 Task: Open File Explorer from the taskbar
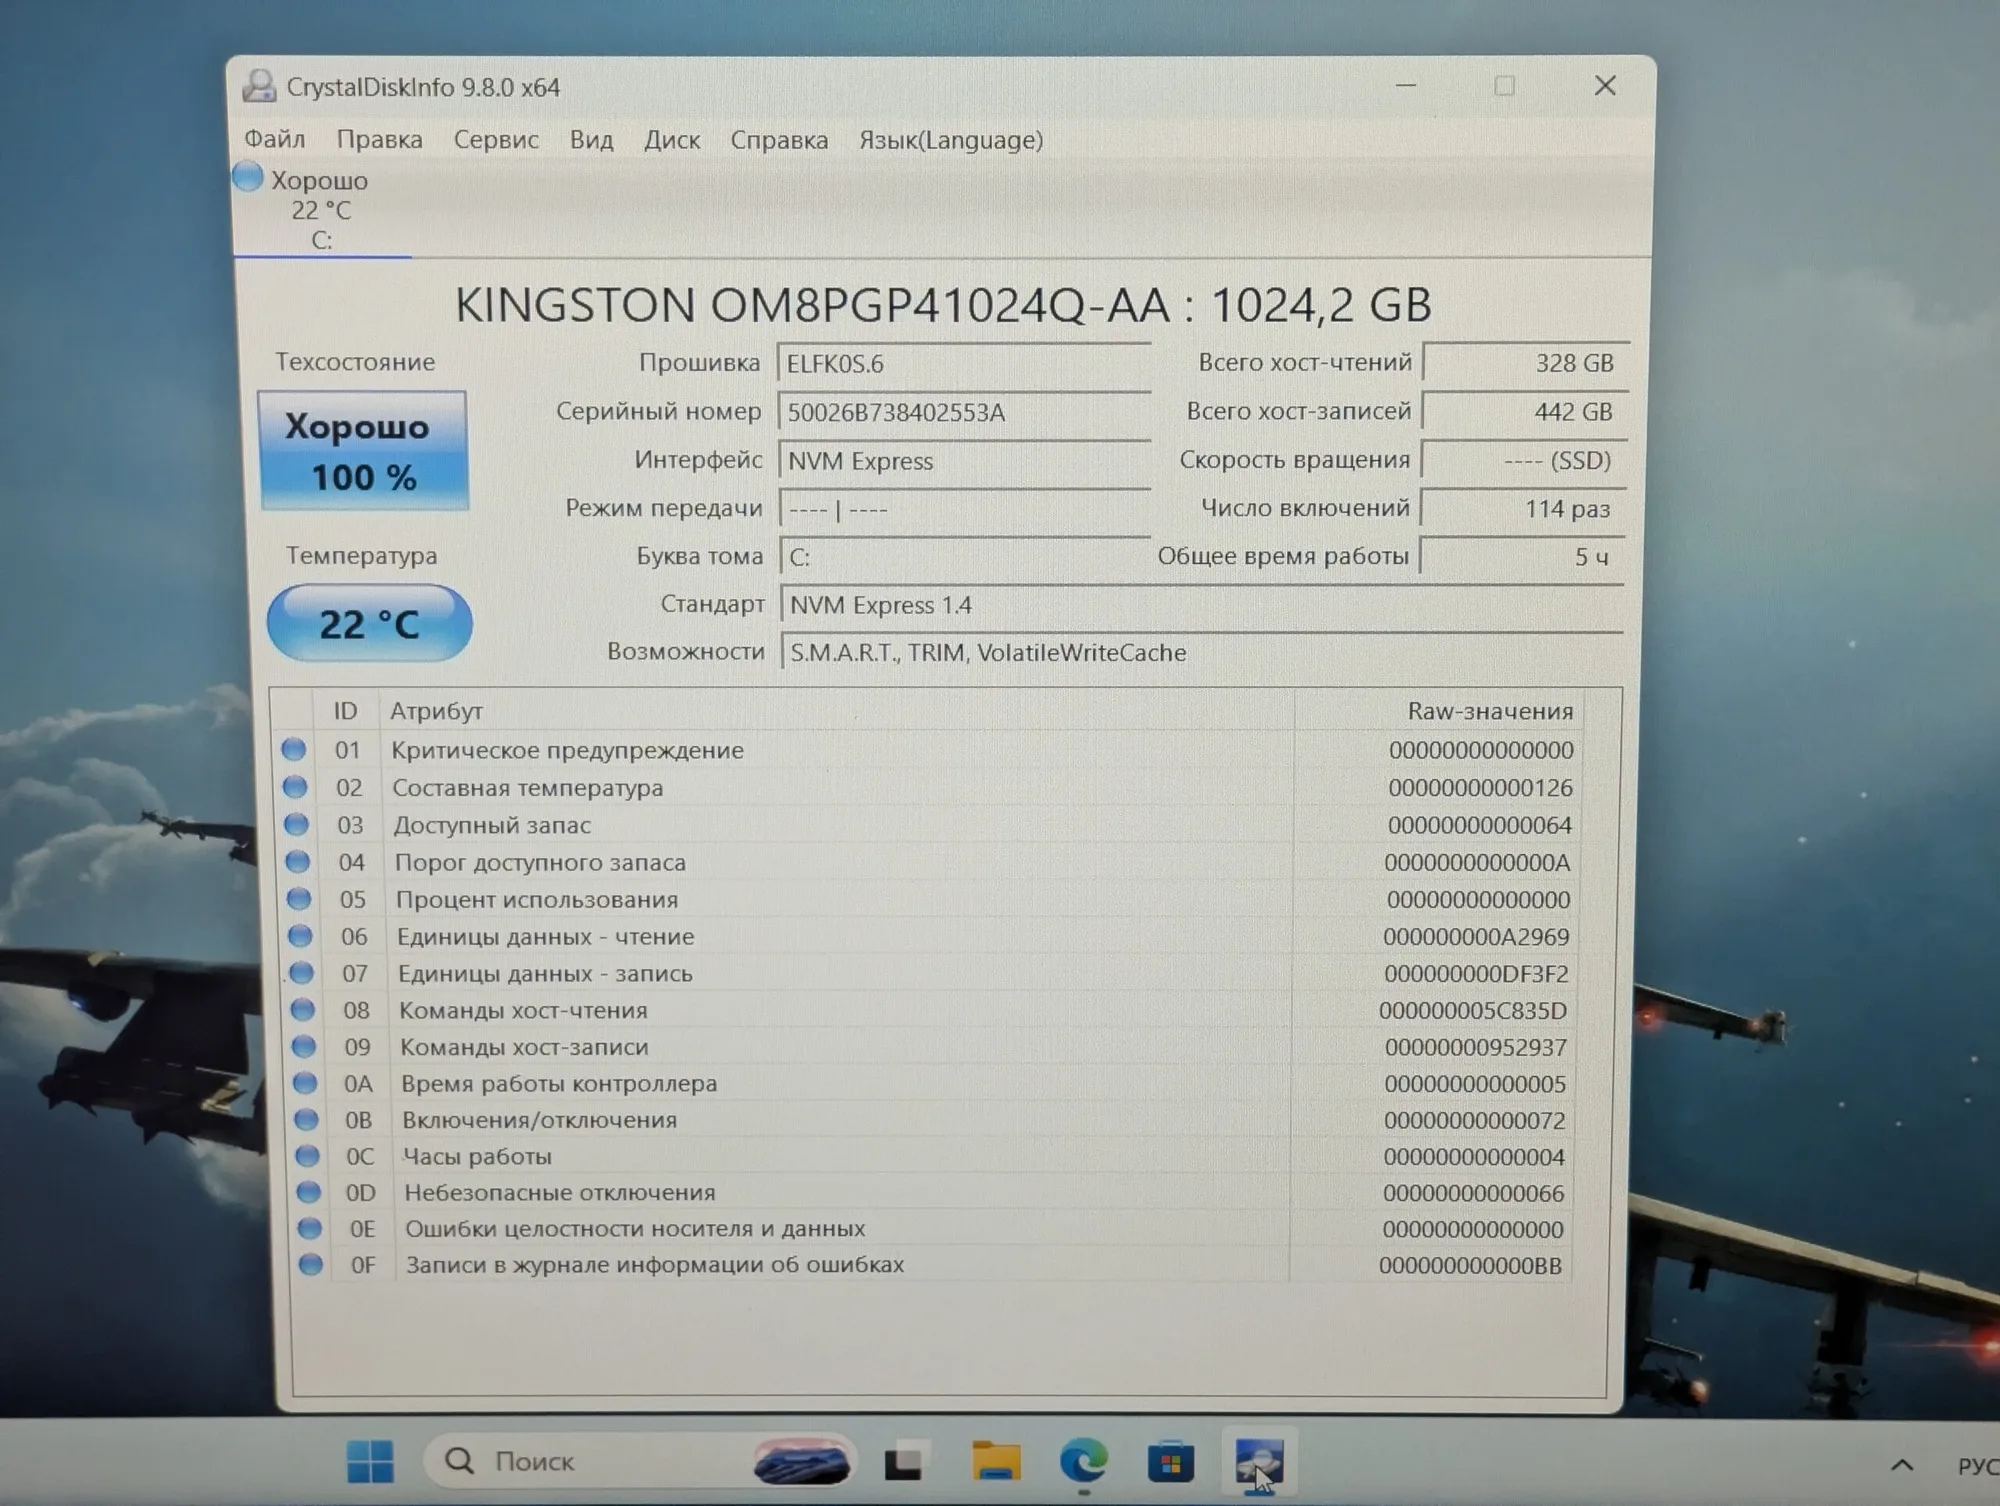(996, 1462)
